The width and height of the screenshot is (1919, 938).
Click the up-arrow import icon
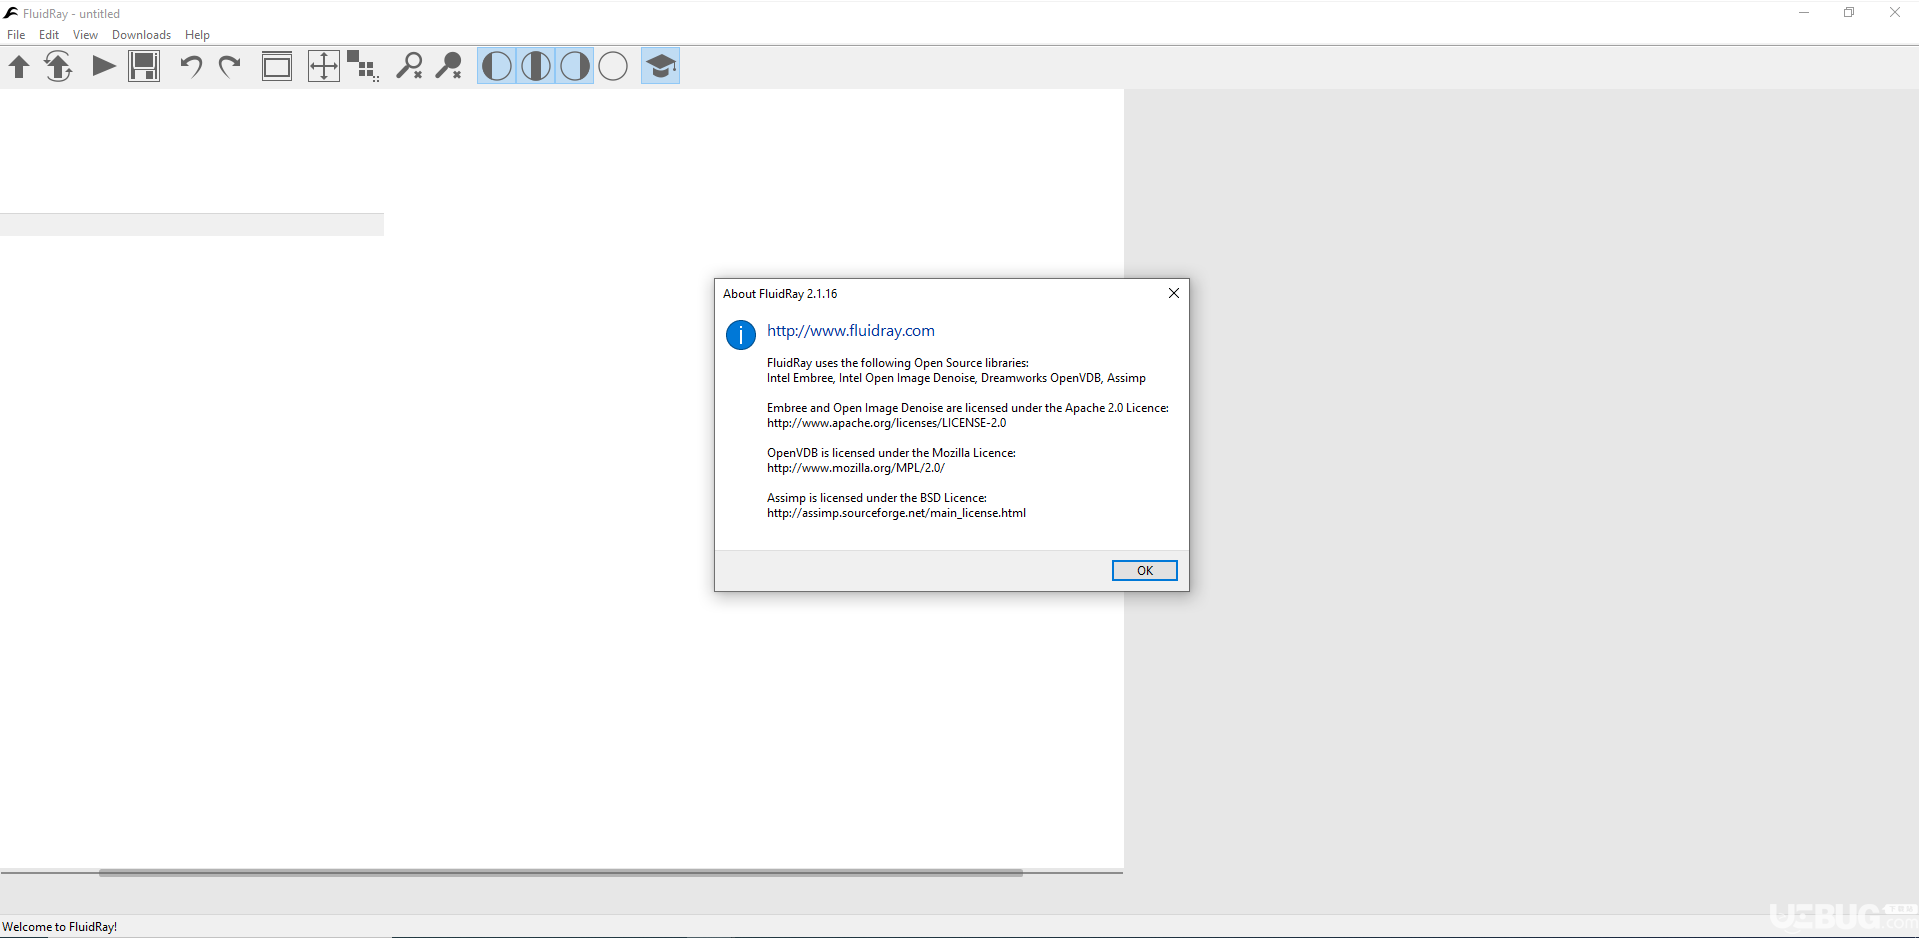[19, 67]
